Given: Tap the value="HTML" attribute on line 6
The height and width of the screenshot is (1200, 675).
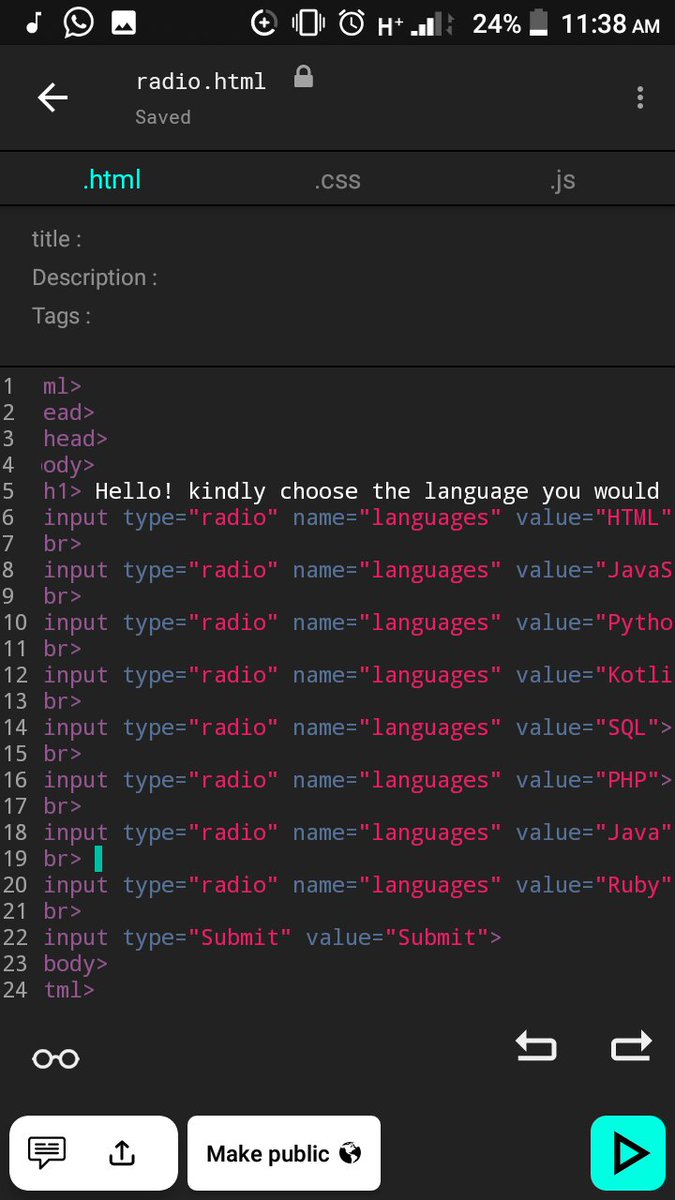Looking at the screenshot, I should coord(594,517).
